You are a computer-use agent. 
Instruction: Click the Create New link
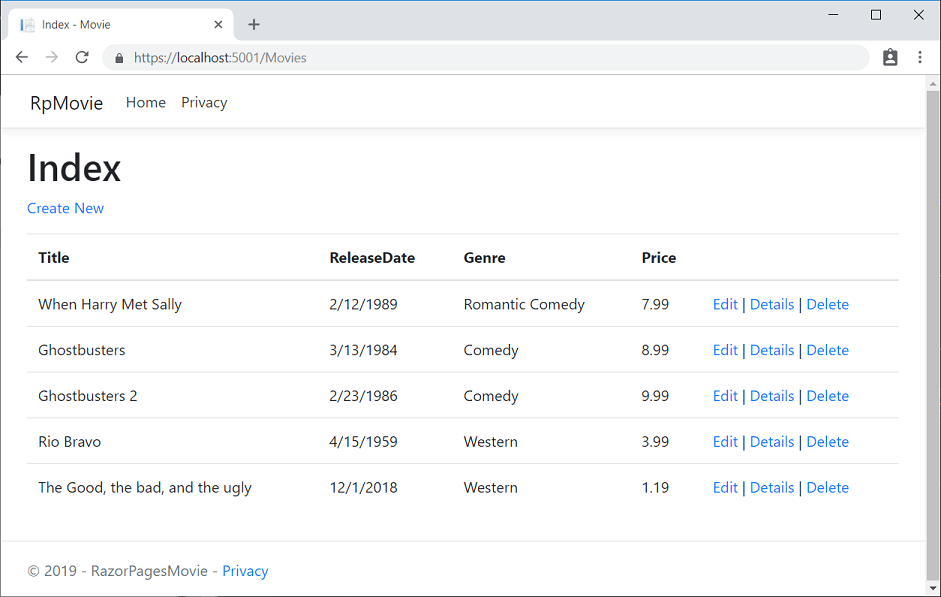65,208
